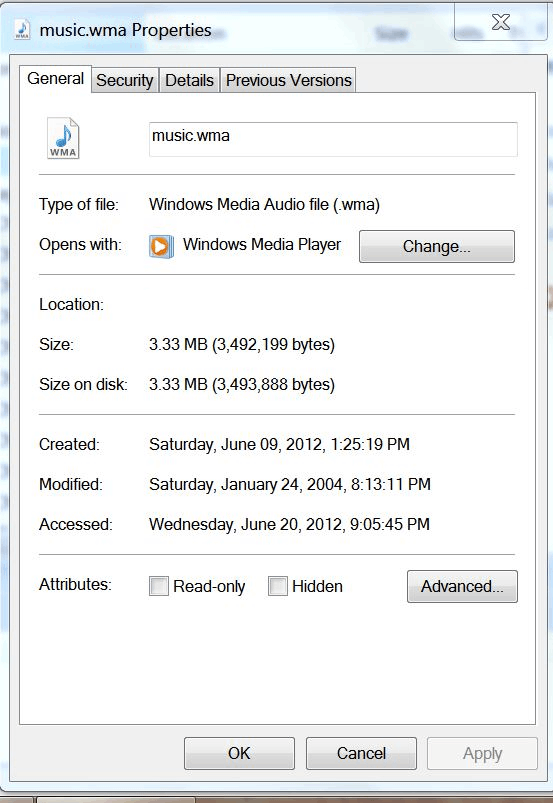This screenshot has height=803, width=553.
Task: Toggle the Hidden attribute checkbox
Action: pyautogui.click(x=278, y=586)
